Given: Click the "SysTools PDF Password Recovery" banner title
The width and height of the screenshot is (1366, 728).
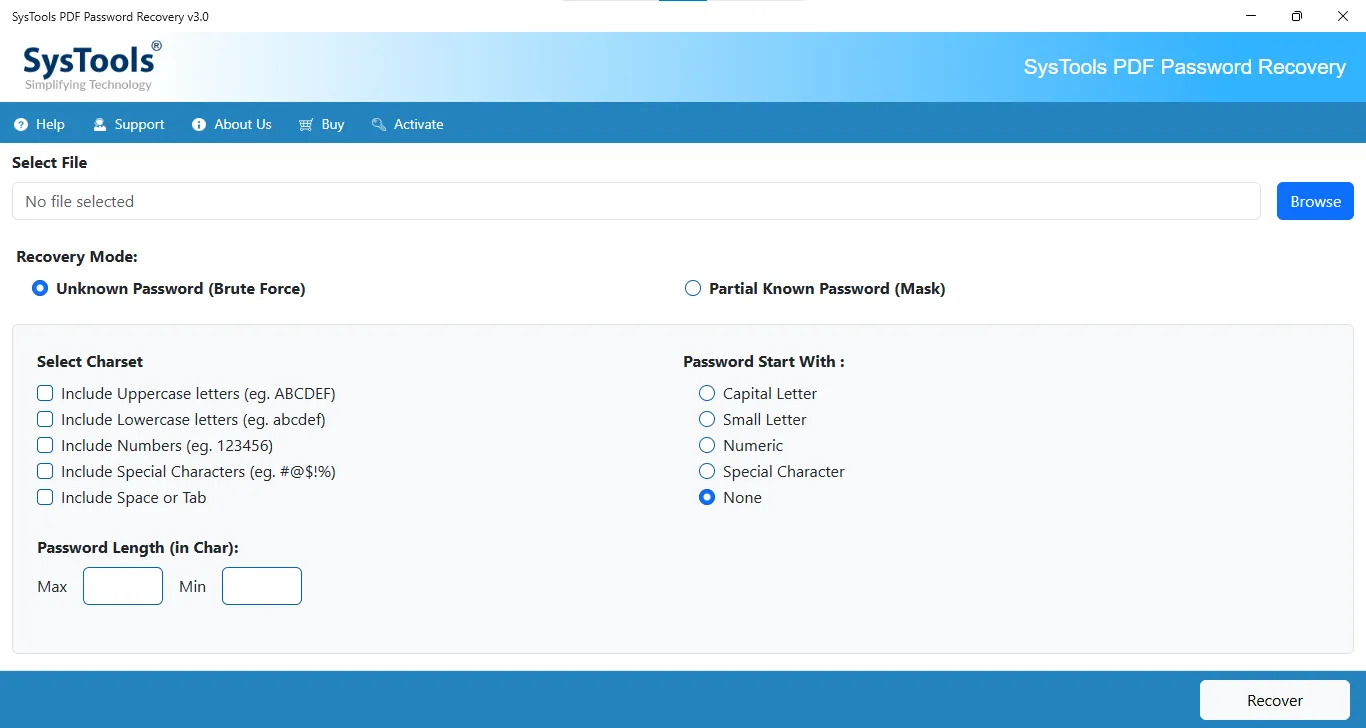Looking at the screenshot, I should tap(1185, 67).
